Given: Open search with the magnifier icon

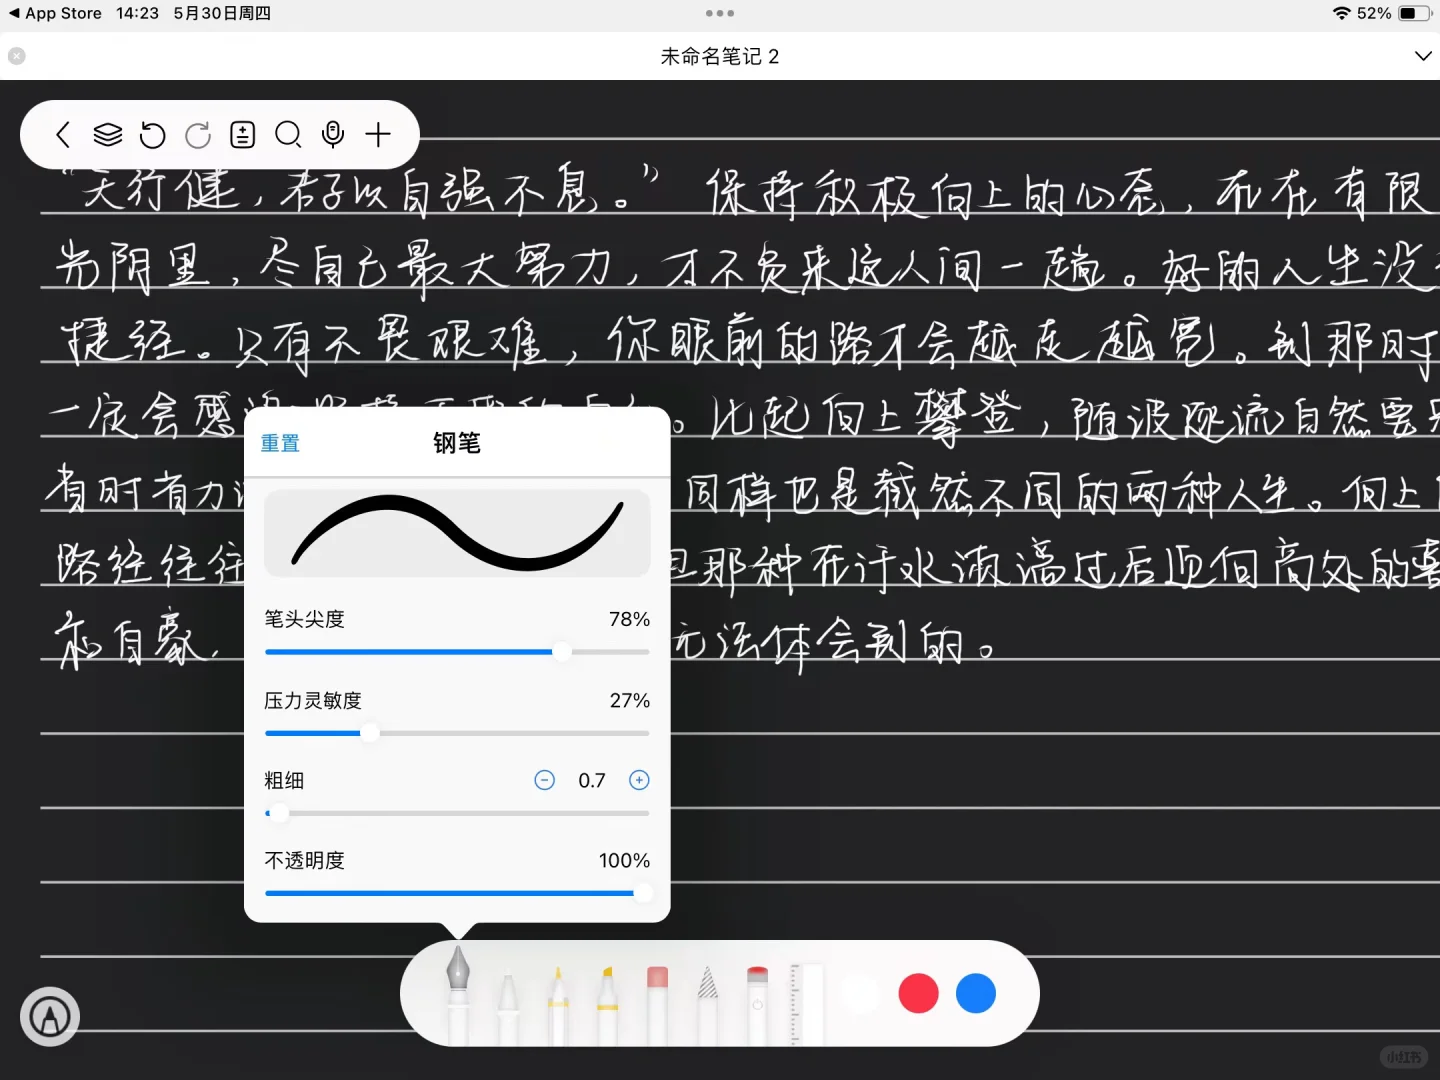Looking at the screenshot, I should pyautogui.click(x=288, y=135).
